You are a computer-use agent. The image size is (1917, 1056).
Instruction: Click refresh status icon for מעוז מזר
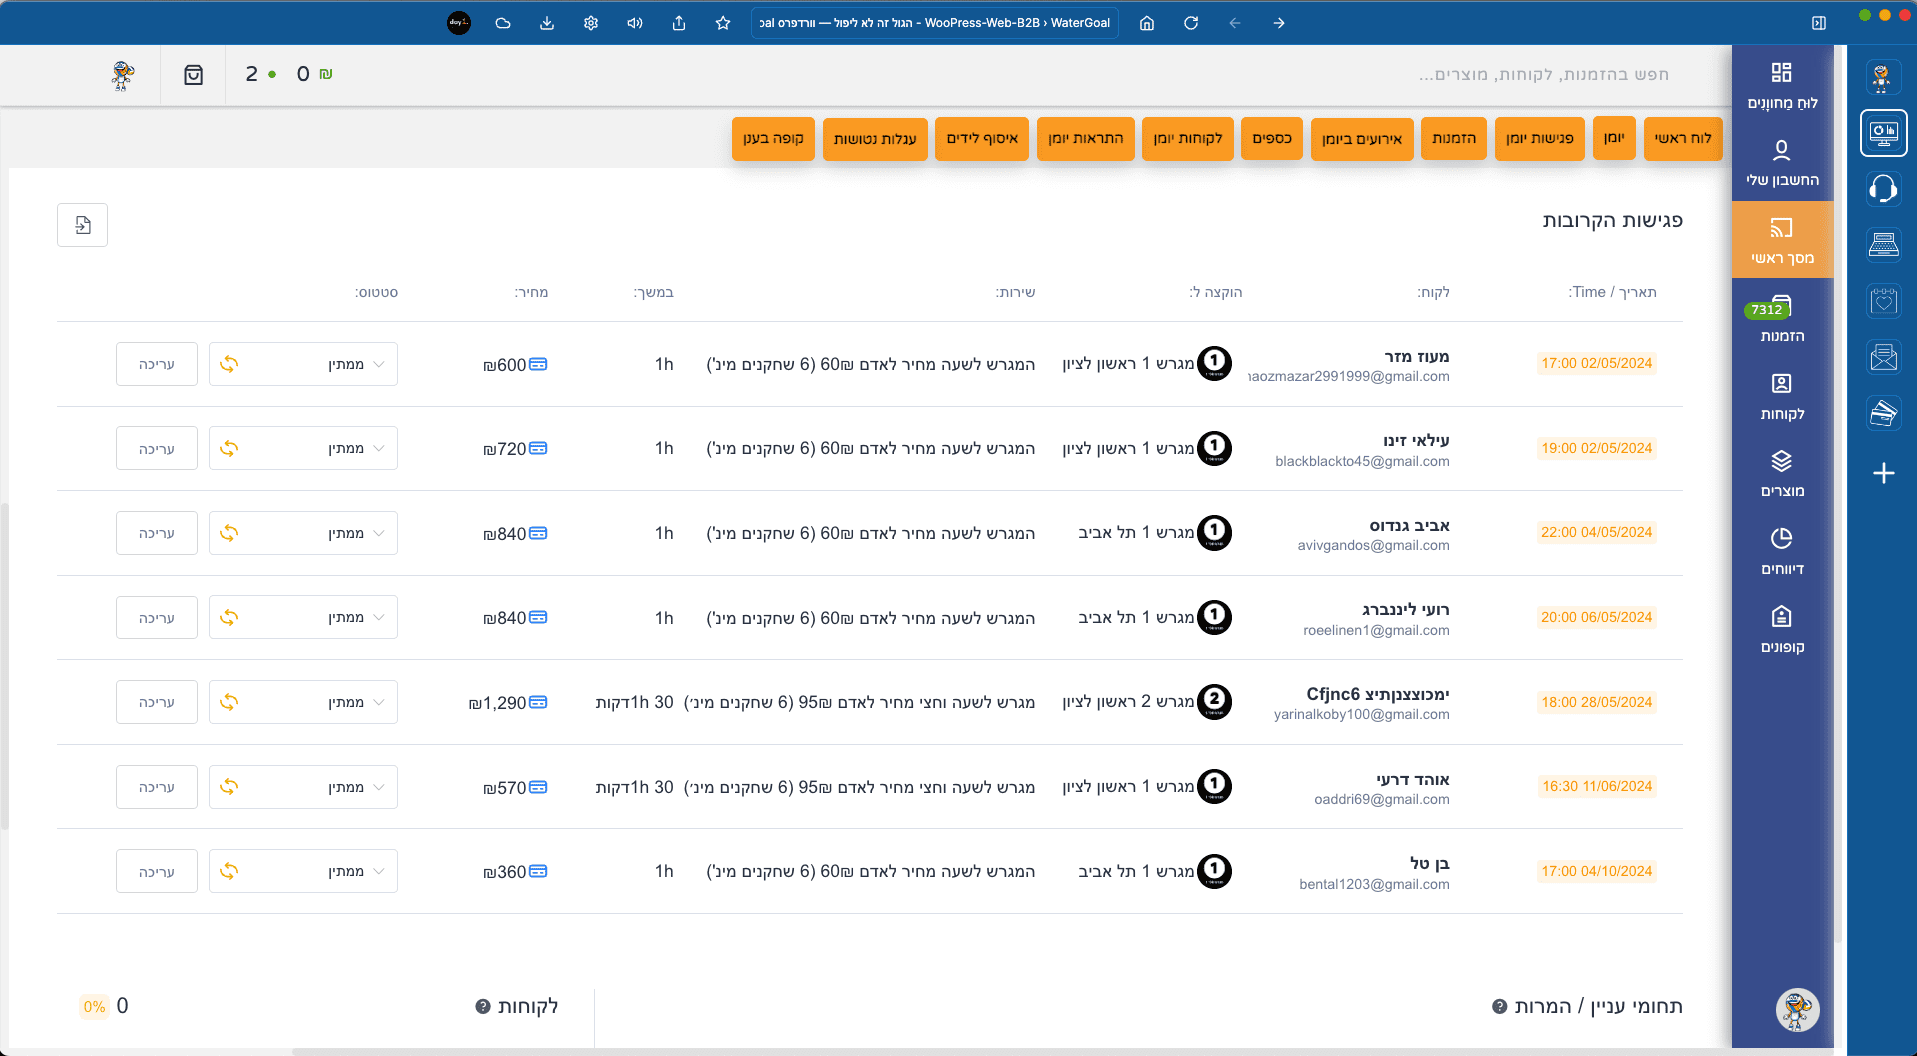point(229,364)
